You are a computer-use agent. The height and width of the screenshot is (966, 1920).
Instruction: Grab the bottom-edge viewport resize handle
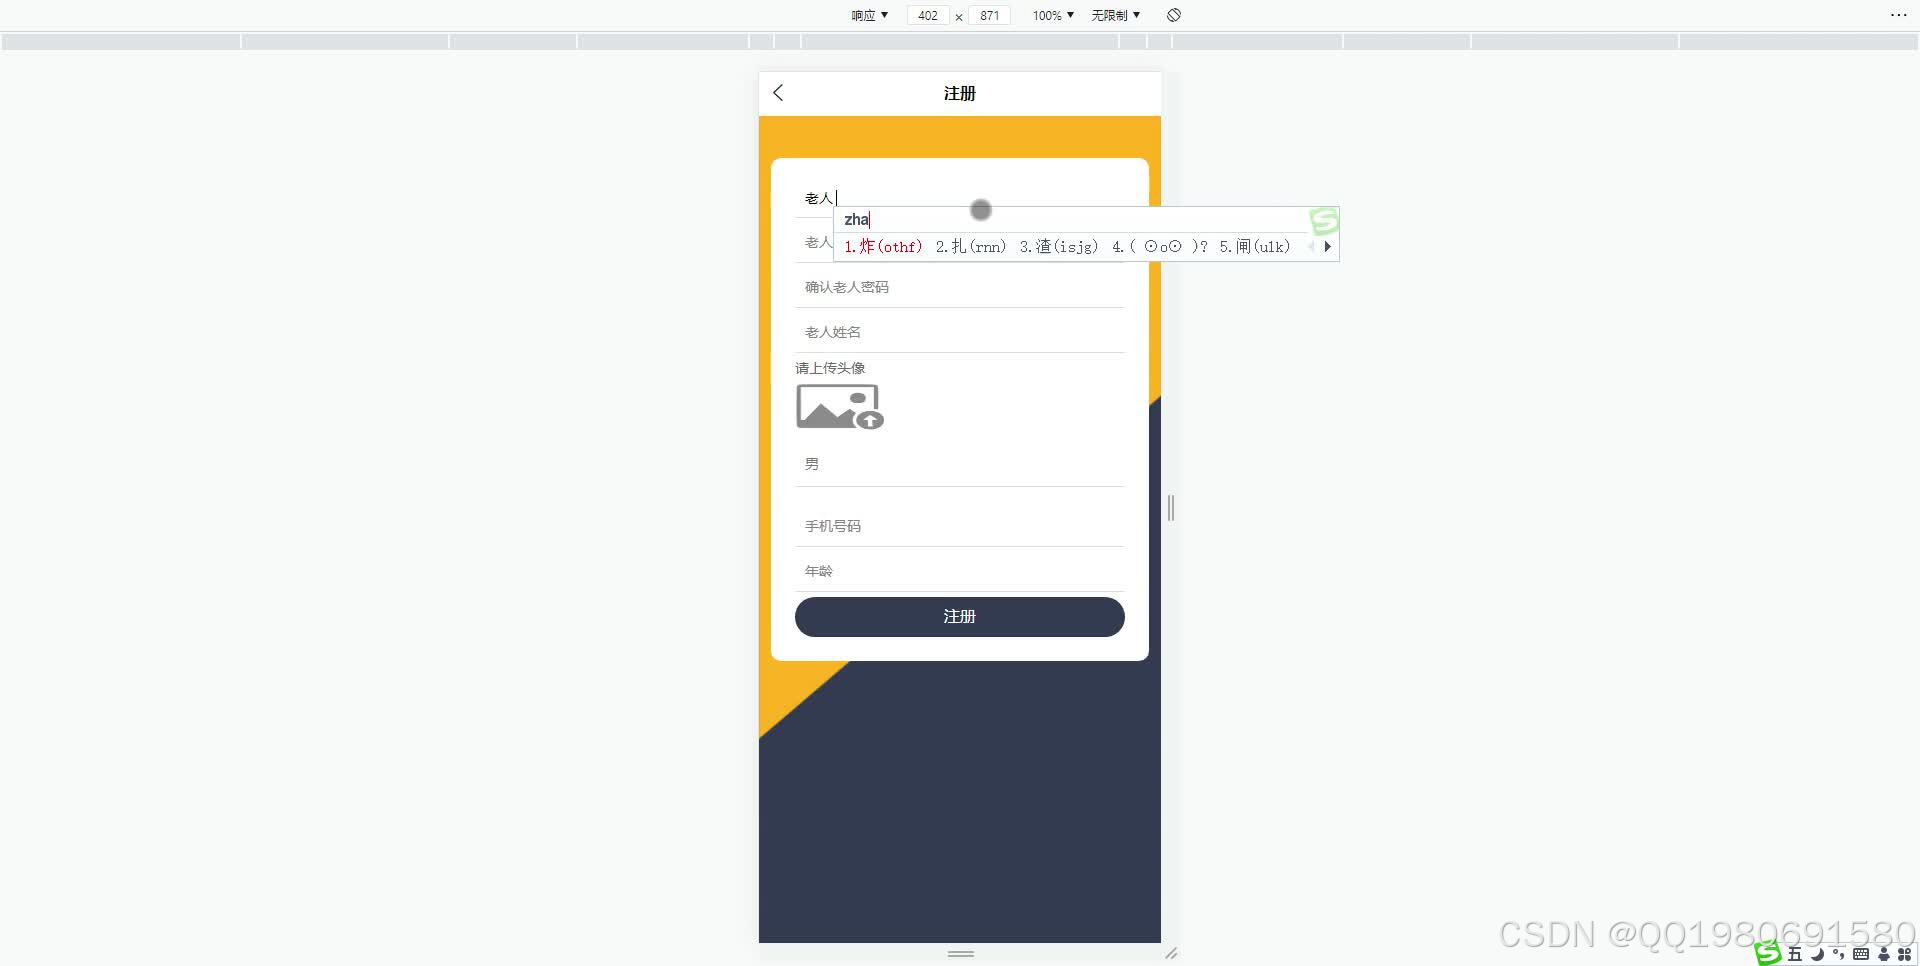click(x=961, y=954)
